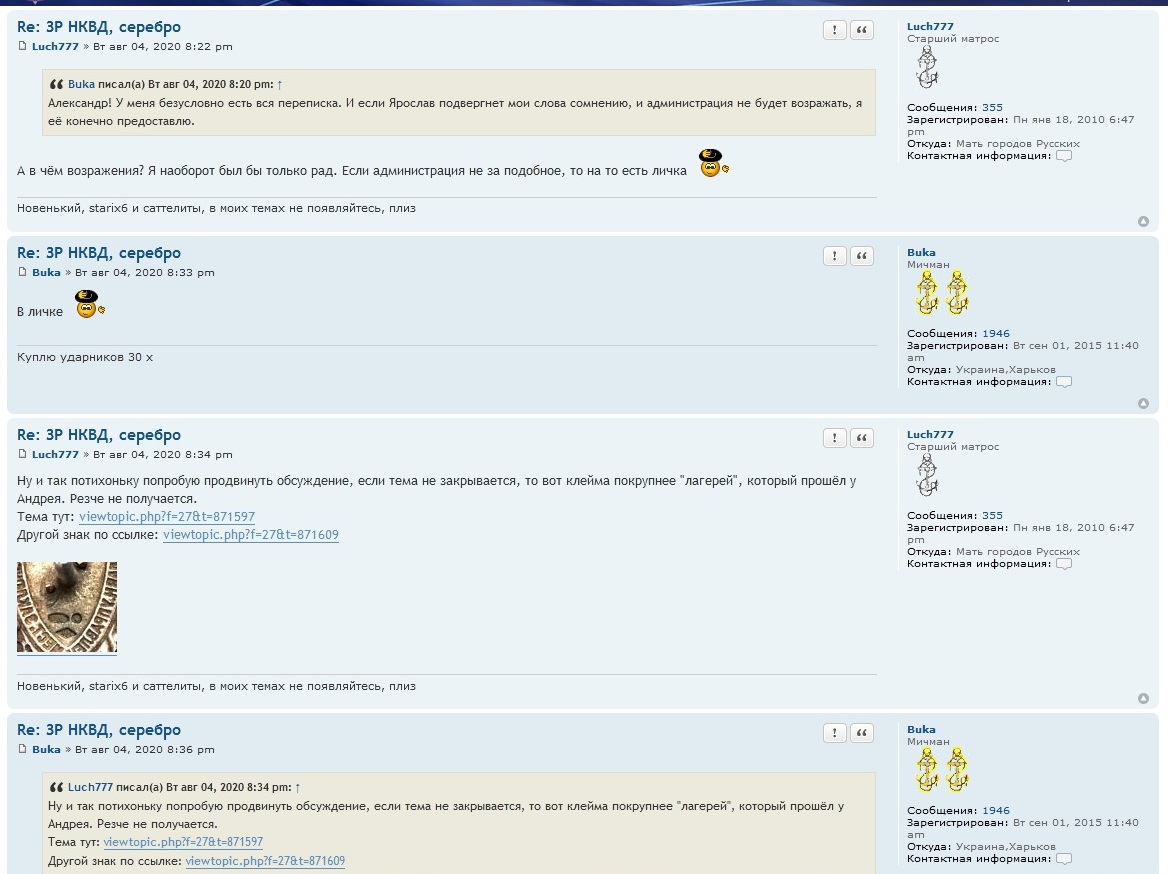
Task: Open link viewtopic.php?f=27&t=871609 in Luch777's post
Action: 251,535
